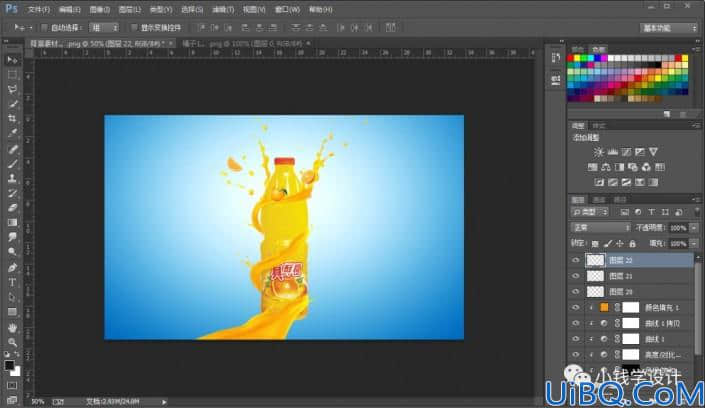Click the foreground color box
705x408 pixels.
[9, 365]
